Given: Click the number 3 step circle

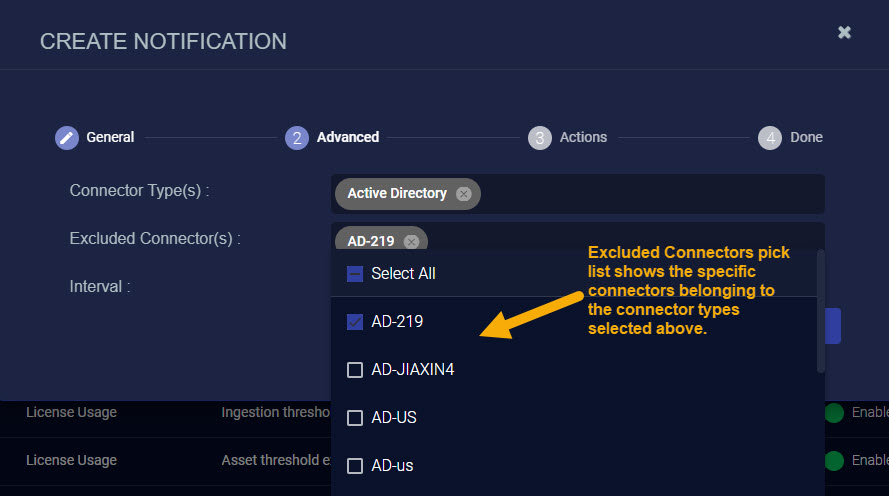Looking at the screenshot, I should point(540,138).
